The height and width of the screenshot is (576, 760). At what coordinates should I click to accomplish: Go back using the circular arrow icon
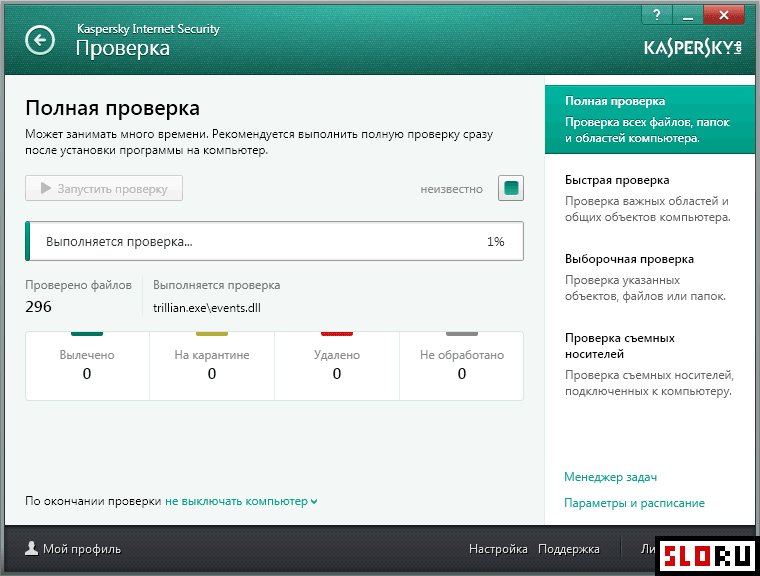pos(40,40)
